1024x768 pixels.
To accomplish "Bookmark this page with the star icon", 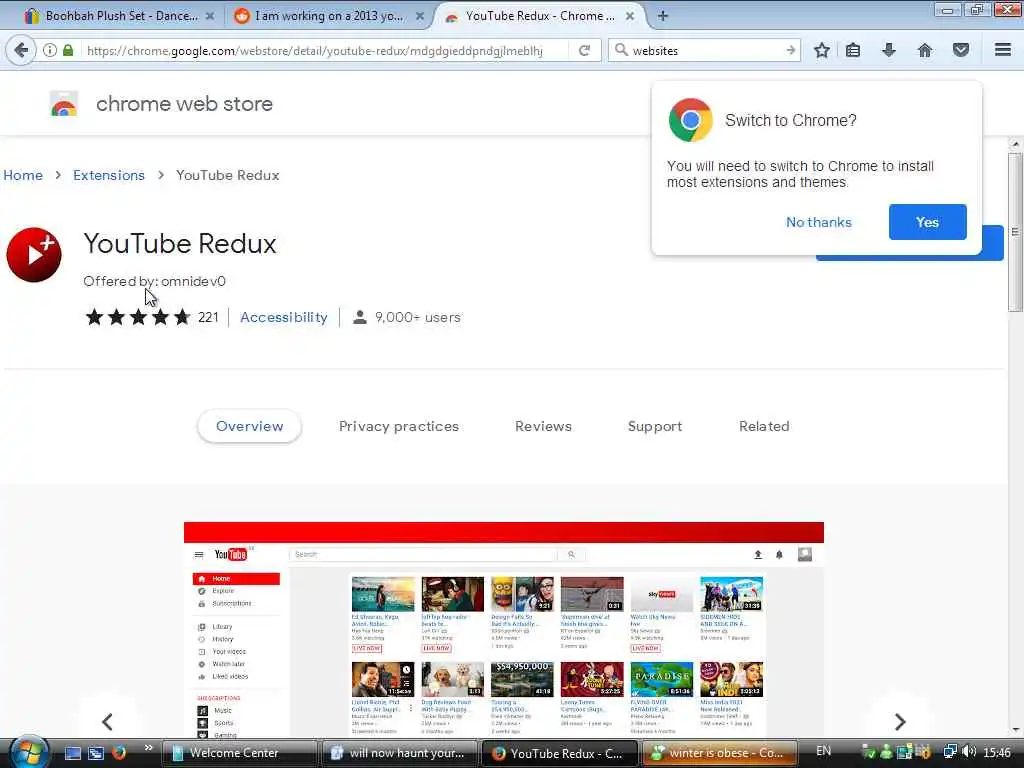I will click(822, 50).
